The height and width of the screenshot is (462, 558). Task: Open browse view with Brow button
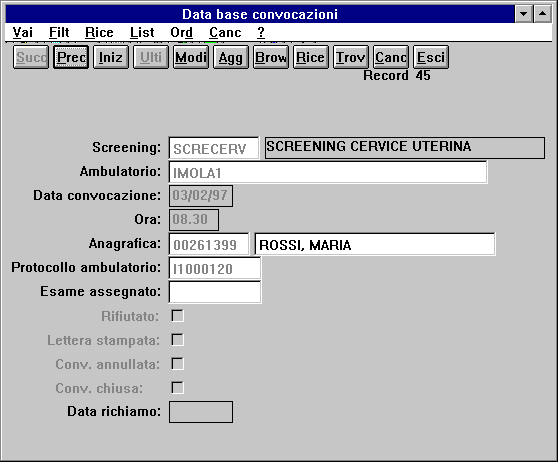point(270,57)
